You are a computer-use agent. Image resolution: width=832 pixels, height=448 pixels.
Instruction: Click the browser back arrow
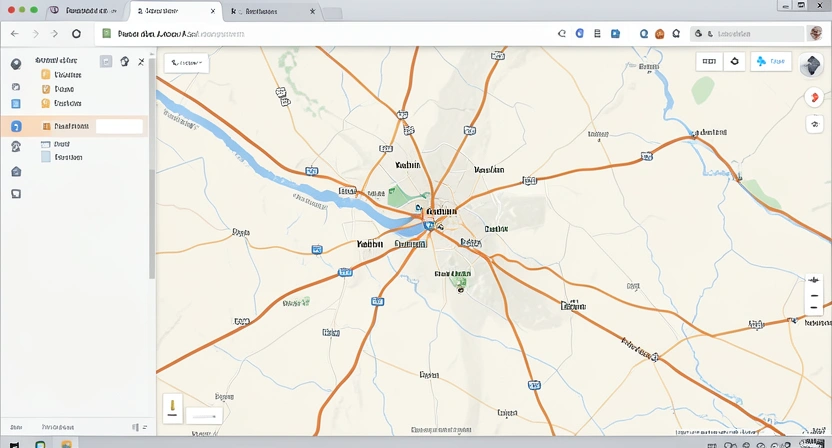point(15,34)
